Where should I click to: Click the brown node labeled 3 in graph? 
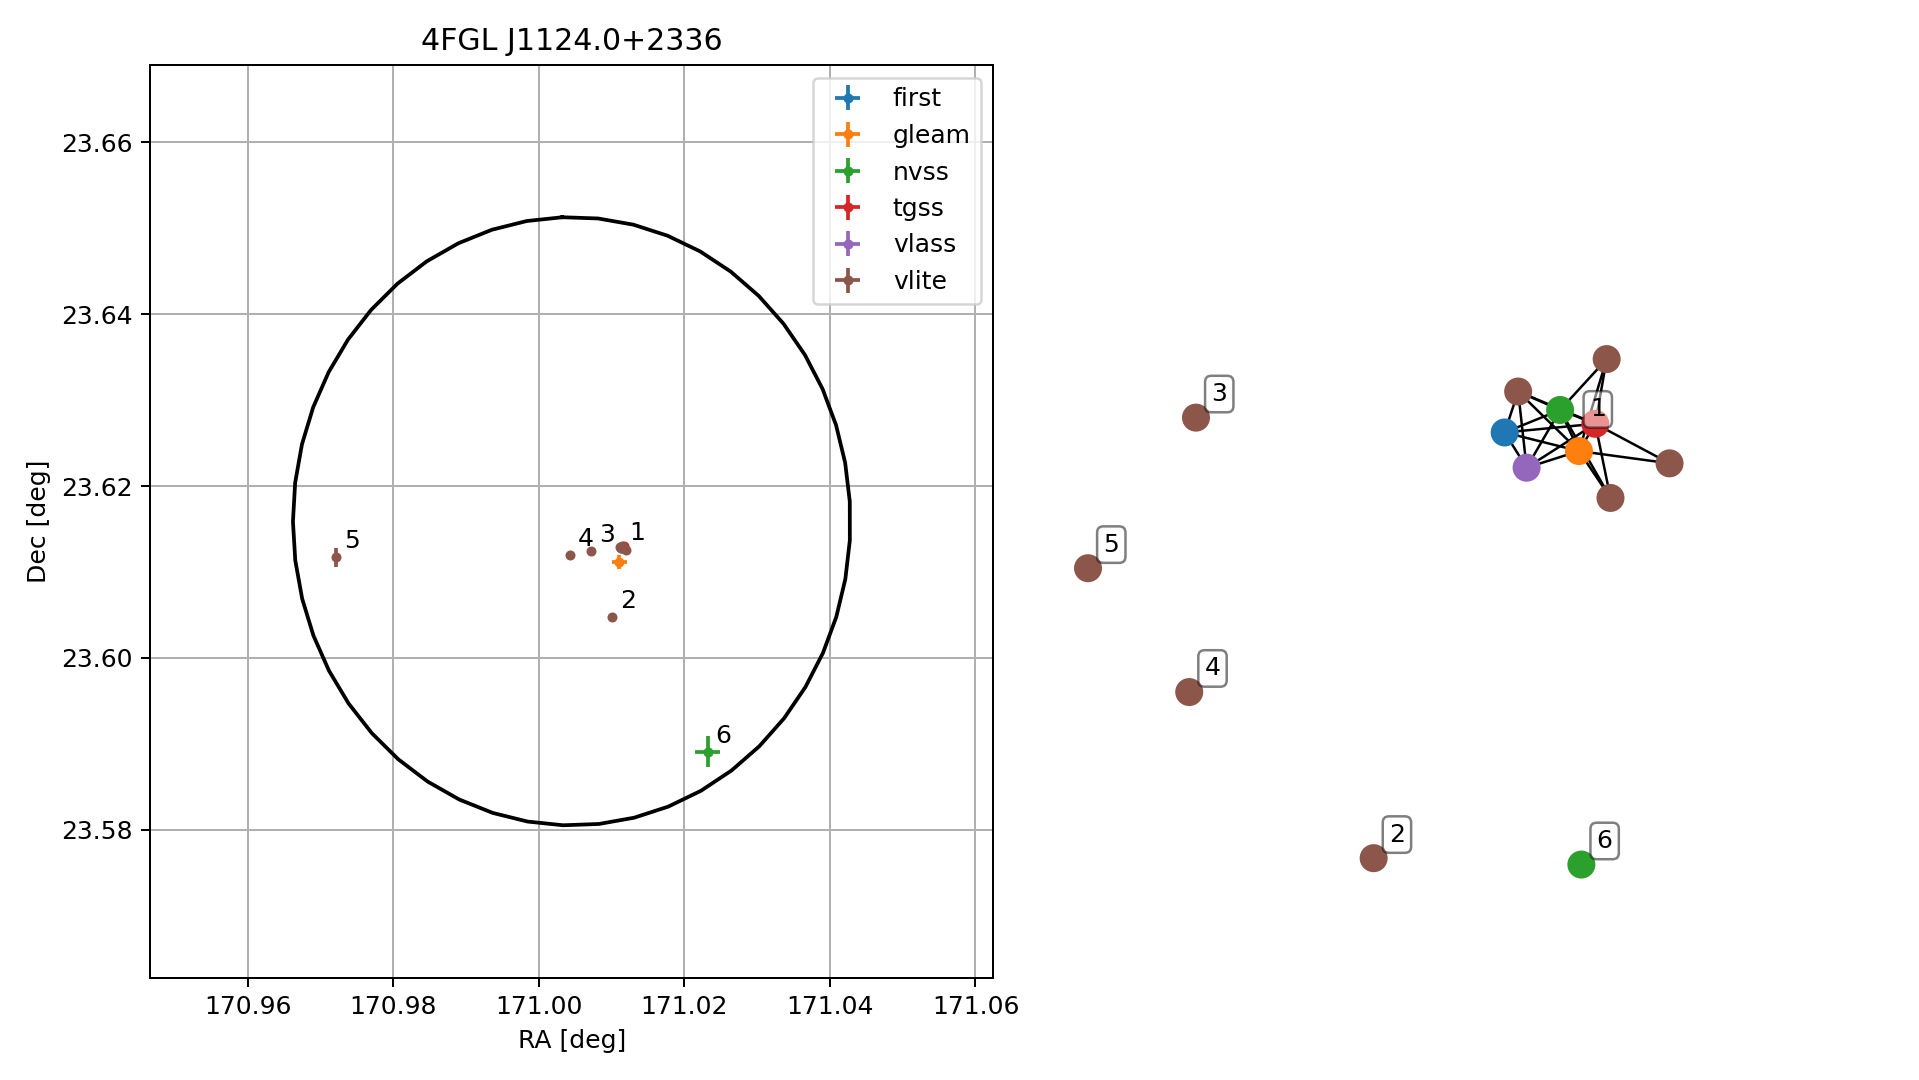(1196, 417)
